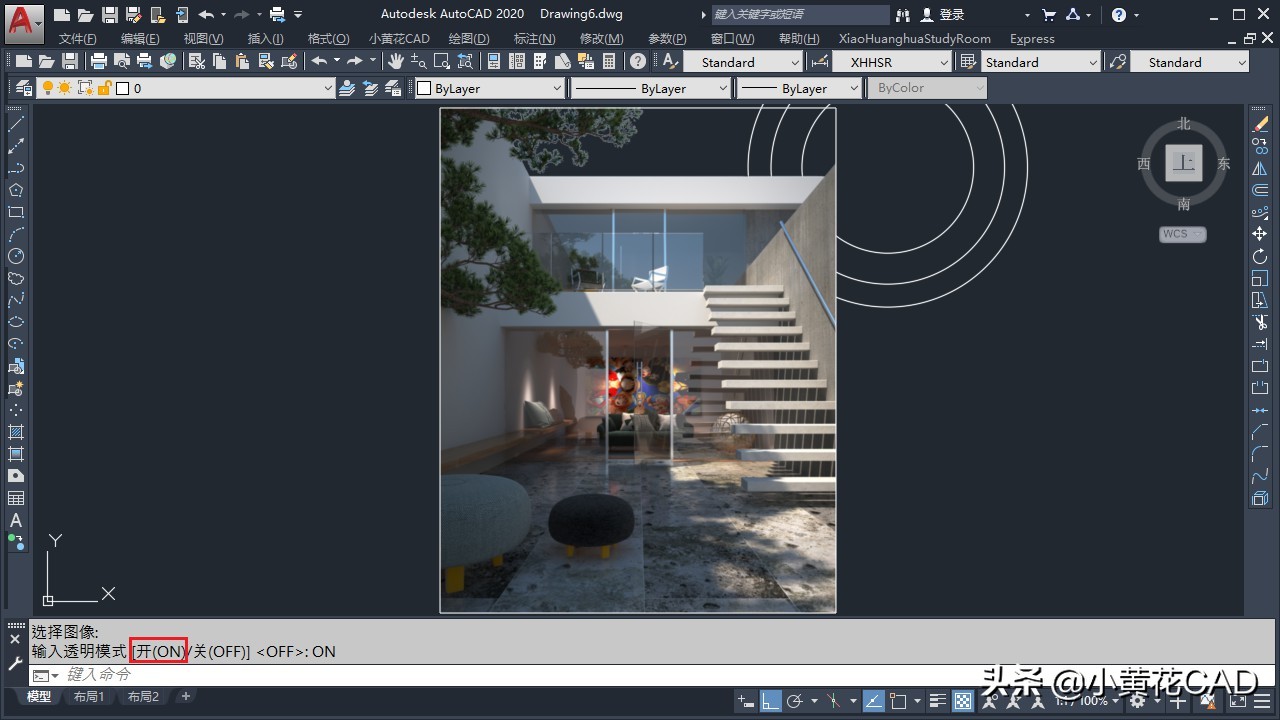Click the keyword search box in title bar
The image size is (1280, 720).
799,15
